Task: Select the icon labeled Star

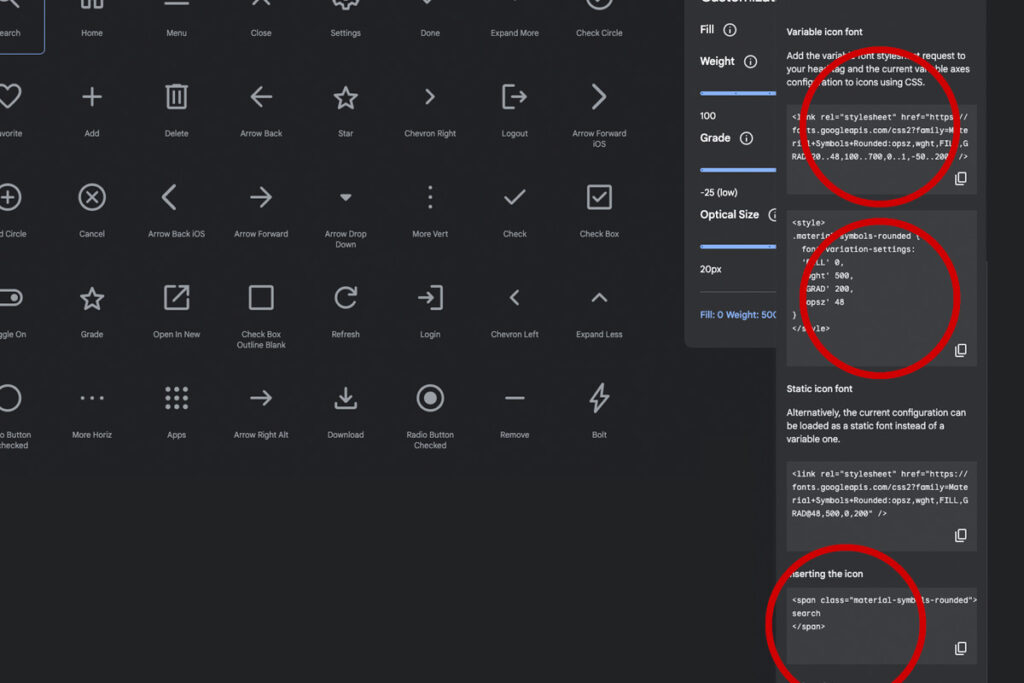Action: pos(345,98)
